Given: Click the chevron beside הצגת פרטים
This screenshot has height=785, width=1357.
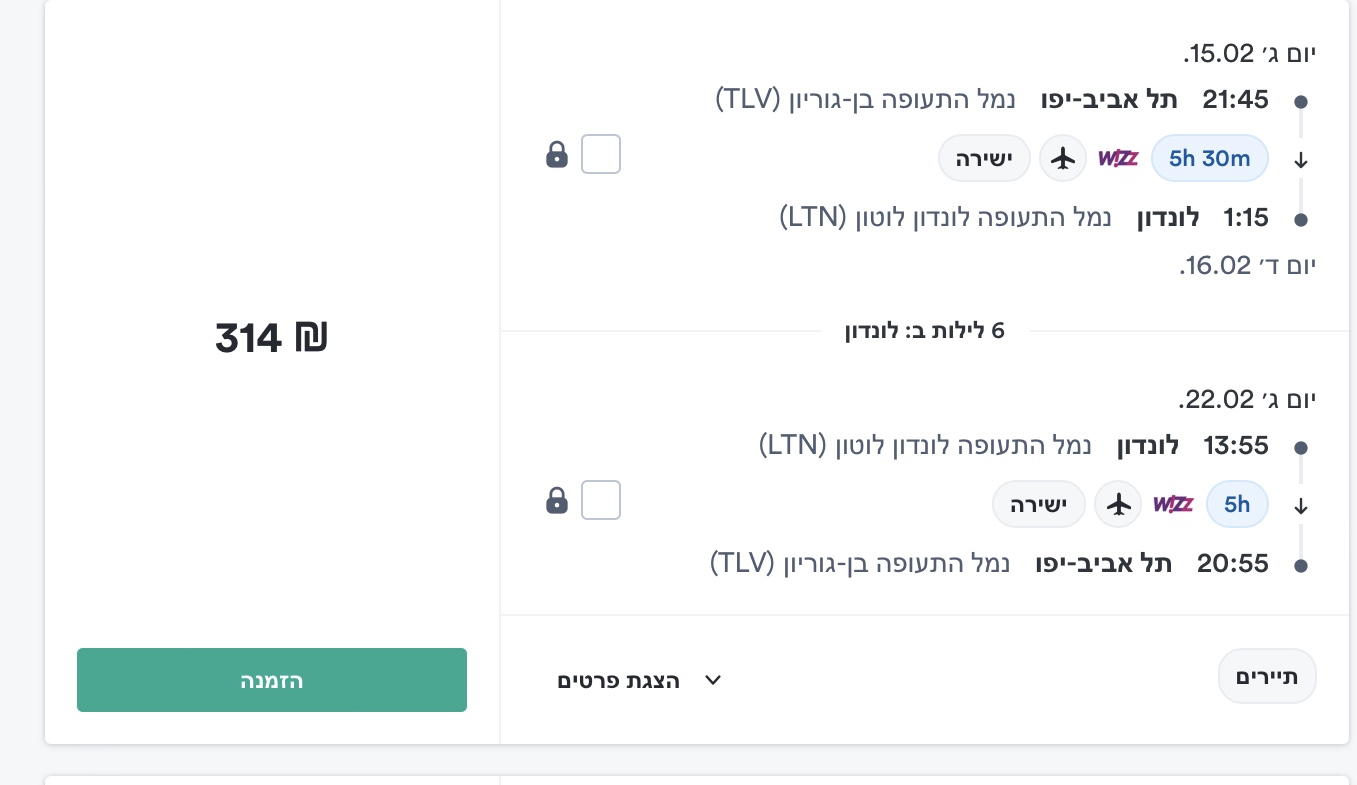Looking at the screenshot, I should [x=713, y=681].
